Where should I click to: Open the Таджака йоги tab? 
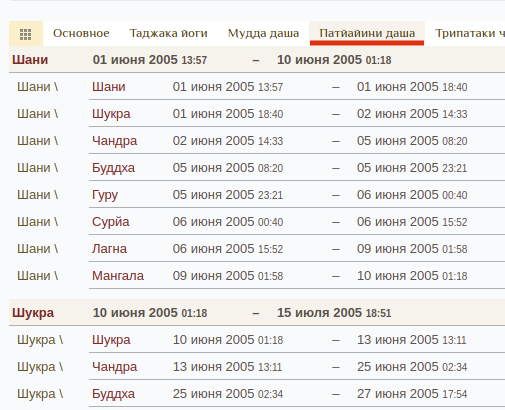pos(168,33)
